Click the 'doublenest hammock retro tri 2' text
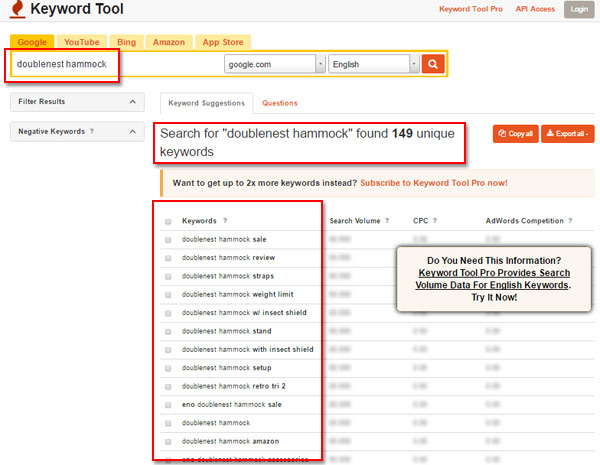Screen dimensions: 600x465 (233, 386)
